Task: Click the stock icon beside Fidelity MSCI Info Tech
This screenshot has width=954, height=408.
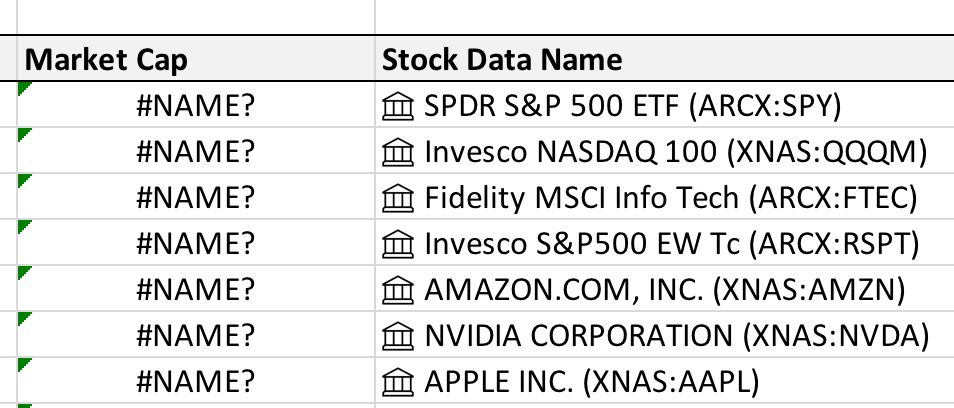Action: click(x=398, y=198)
